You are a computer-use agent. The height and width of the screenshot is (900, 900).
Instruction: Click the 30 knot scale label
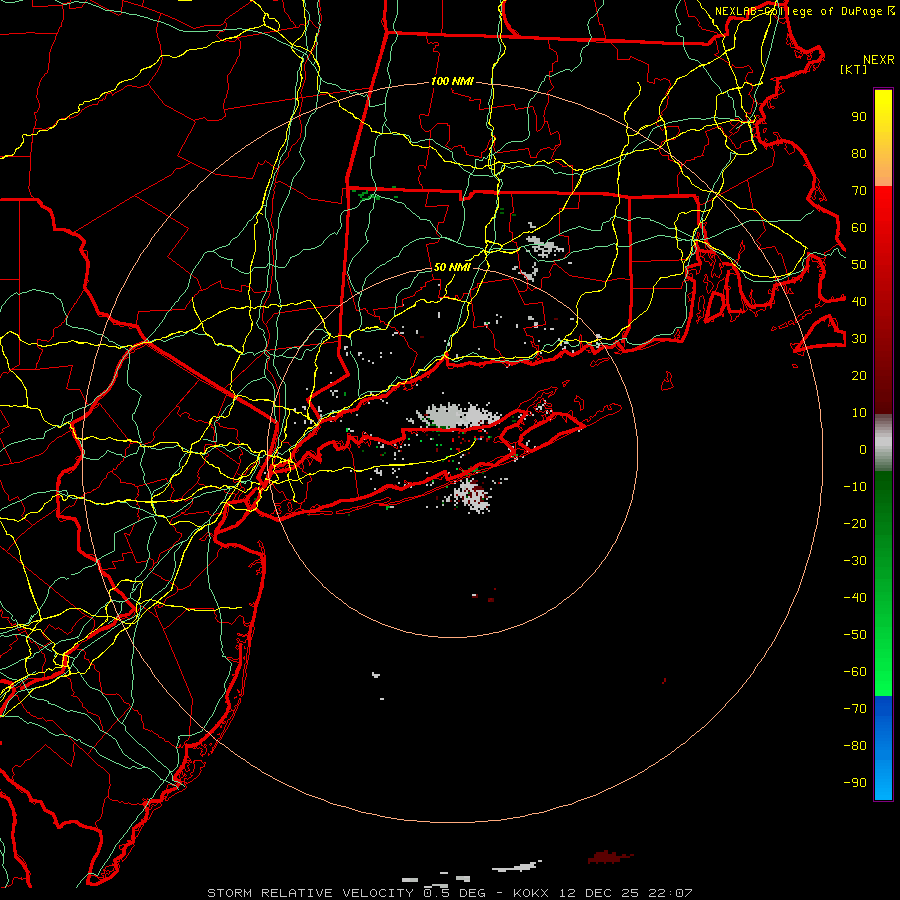coord(859,339)
